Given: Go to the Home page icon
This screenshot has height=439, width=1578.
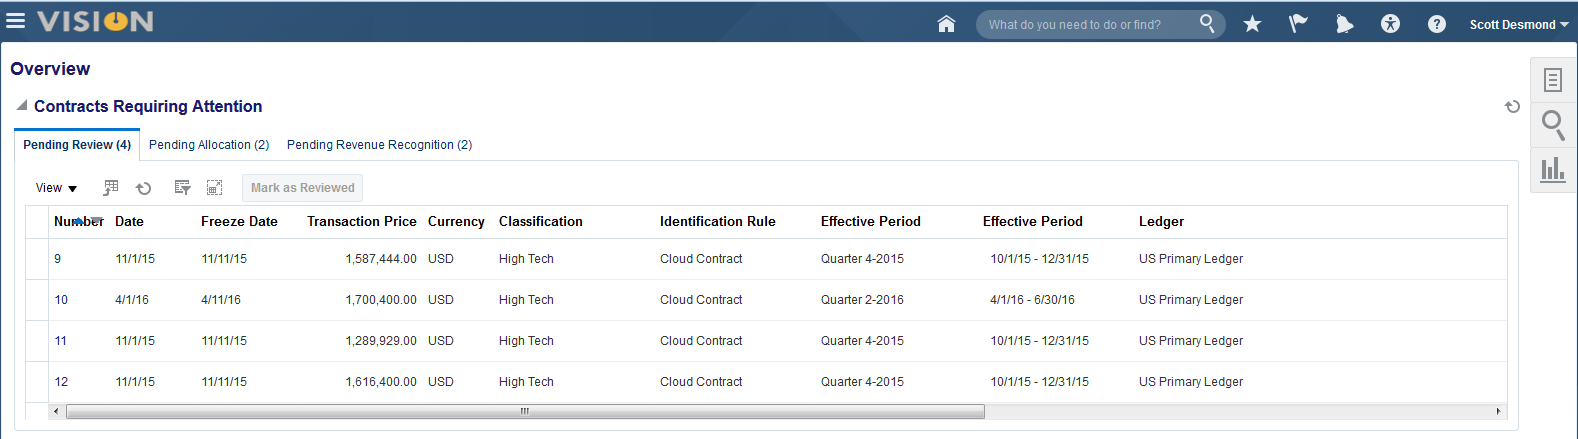Looking at the screenshot, I should [946, 24].
